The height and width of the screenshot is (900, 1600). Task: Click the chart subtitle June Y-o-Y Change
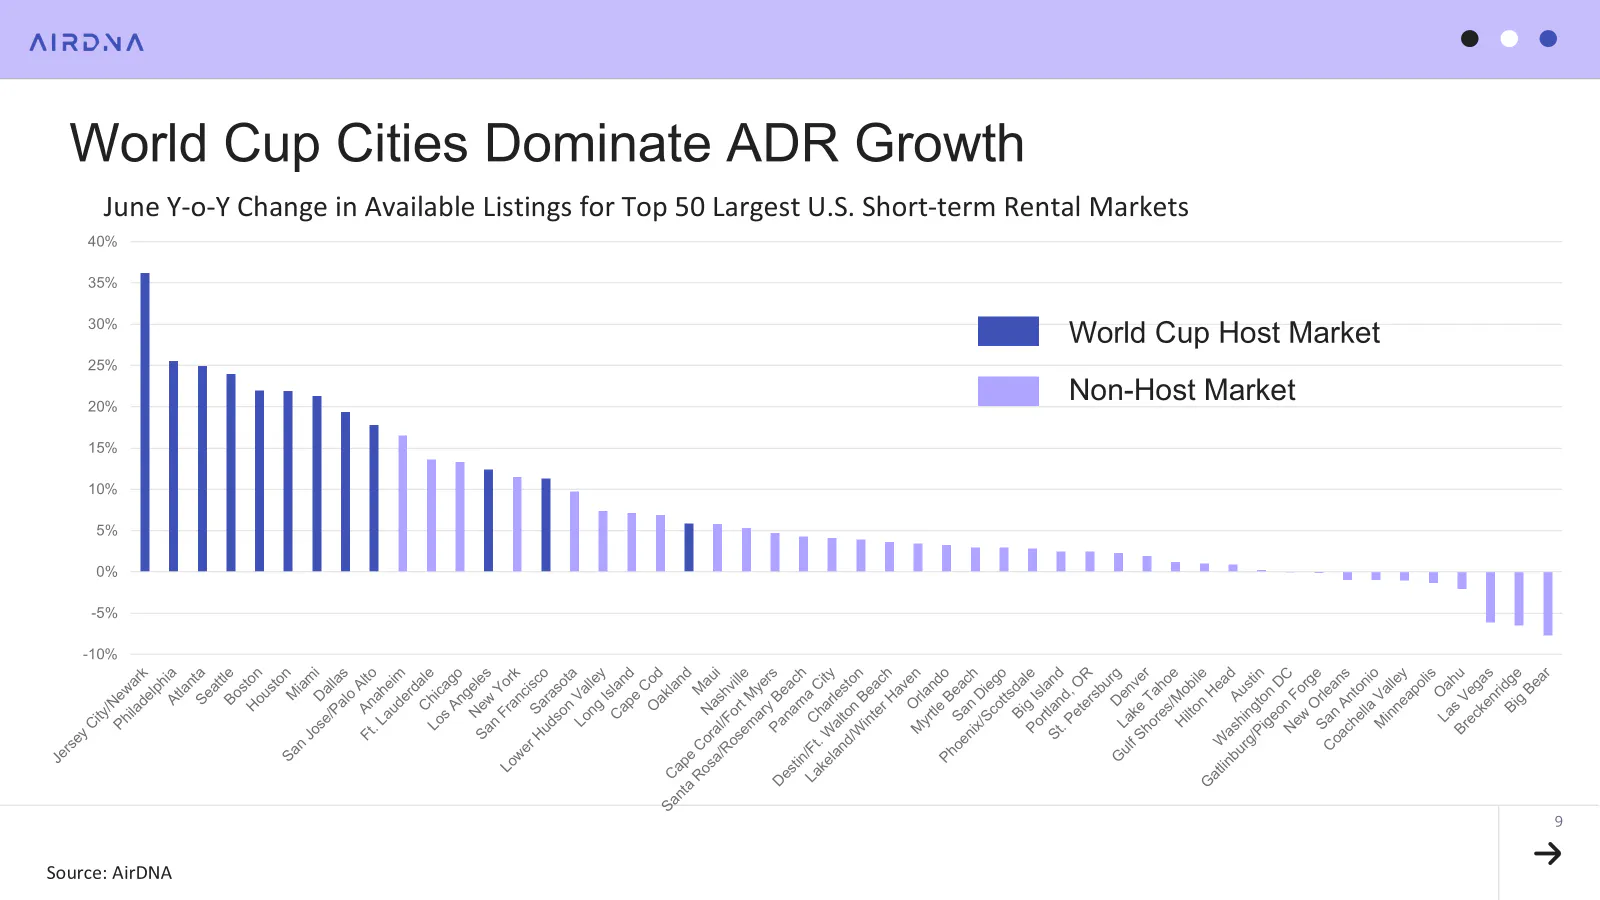coord(646,207)
